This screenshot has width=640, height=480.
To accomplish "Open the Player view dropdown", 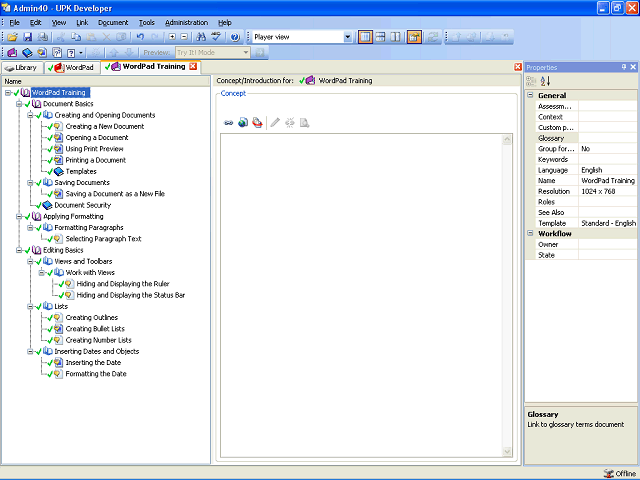I will click(347, 37).
